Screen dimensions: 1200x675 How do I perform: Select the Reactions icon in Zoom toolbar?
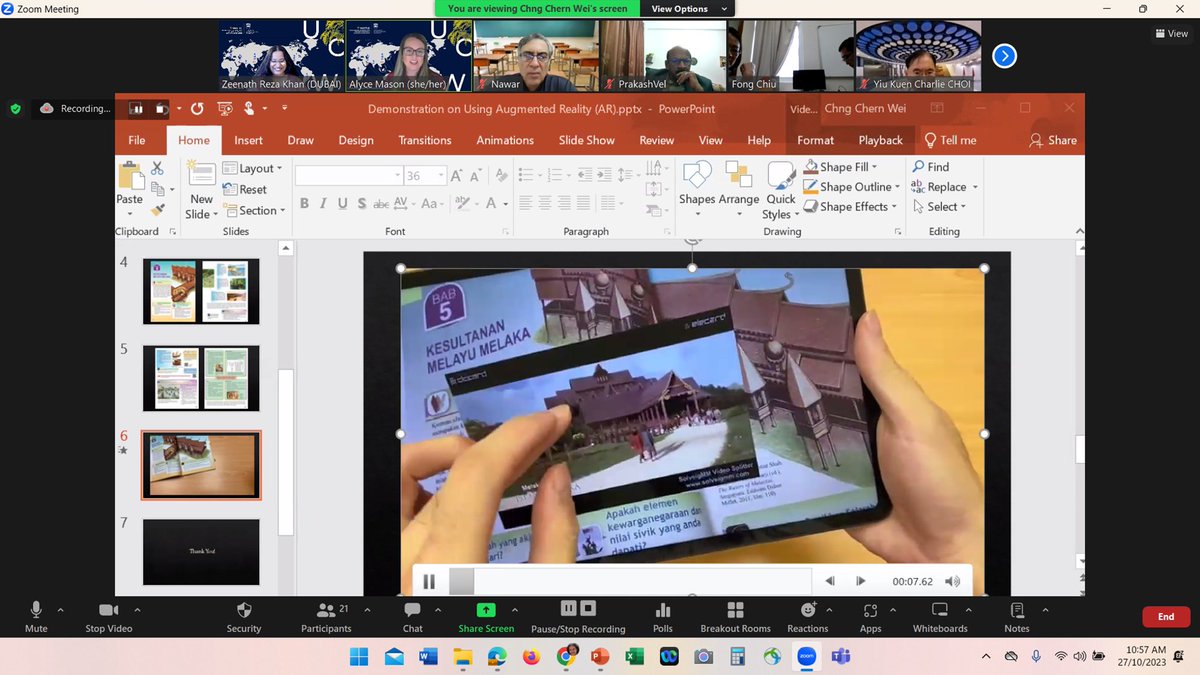click(x=807, y=612)
